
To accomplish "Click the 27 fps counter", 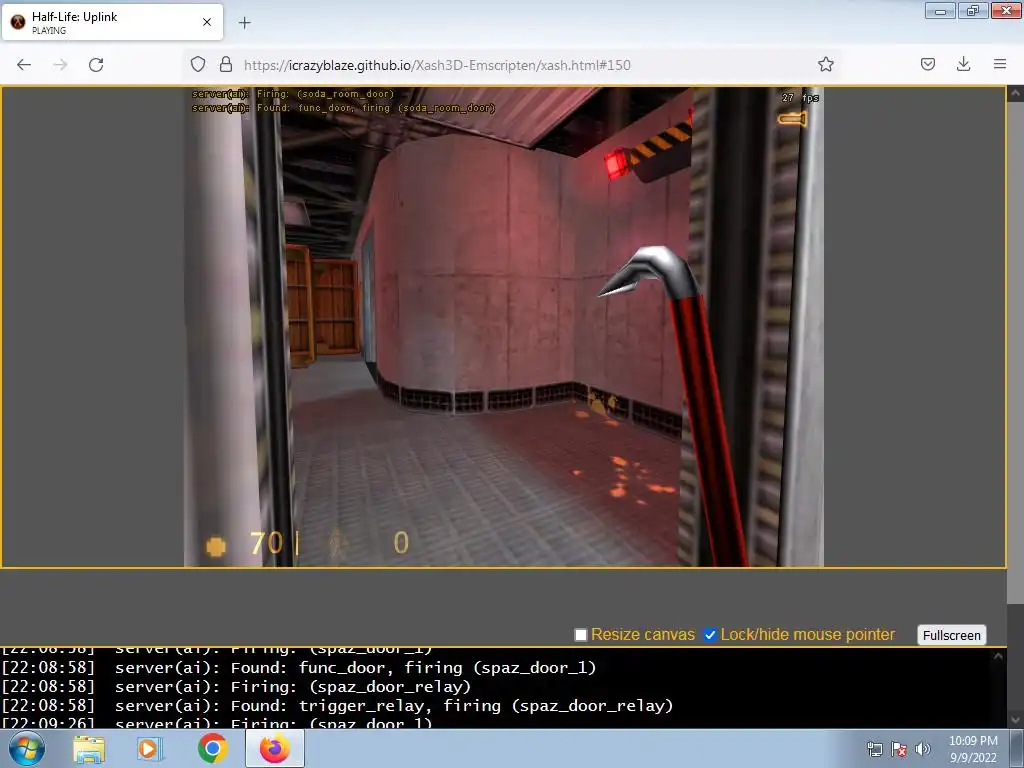I will click(x=800, y=98).
